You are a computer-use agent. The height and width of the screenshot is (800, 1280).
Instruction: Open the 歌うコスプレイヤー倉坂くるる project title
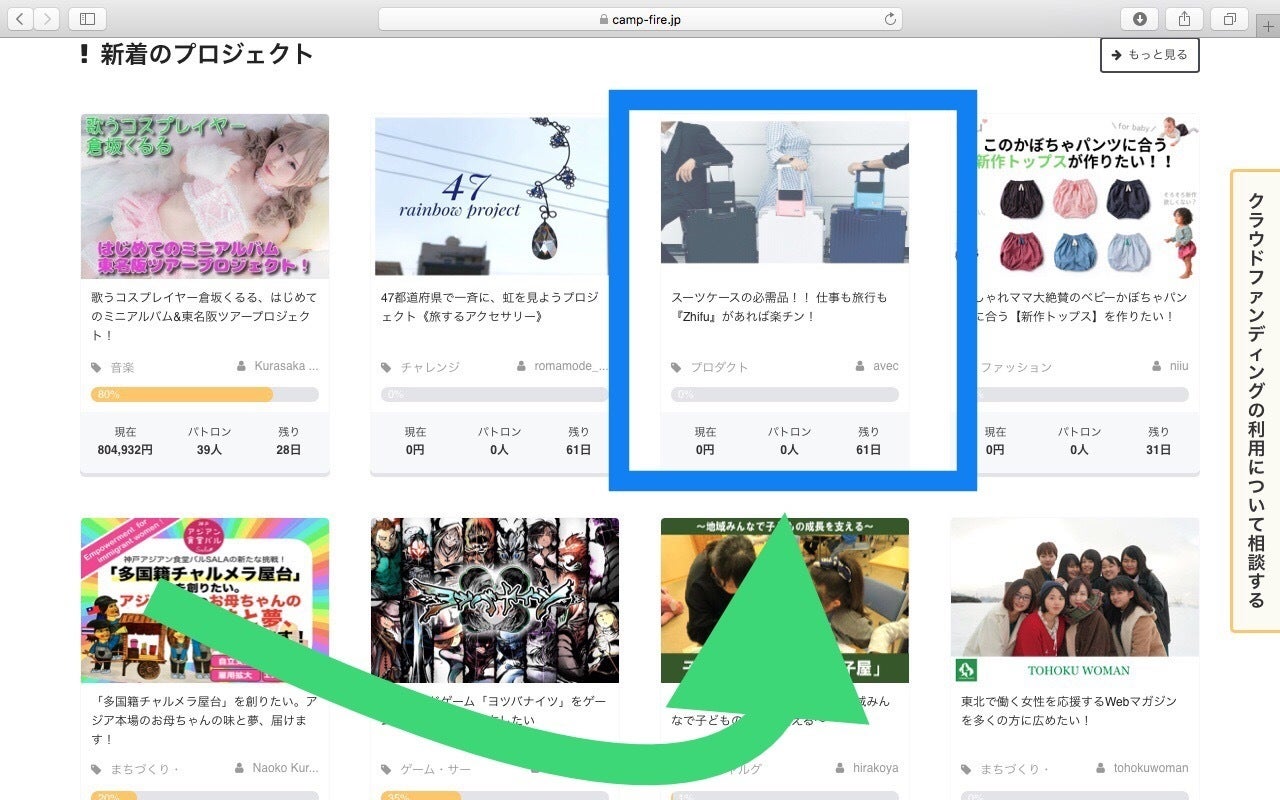[204, 317]
